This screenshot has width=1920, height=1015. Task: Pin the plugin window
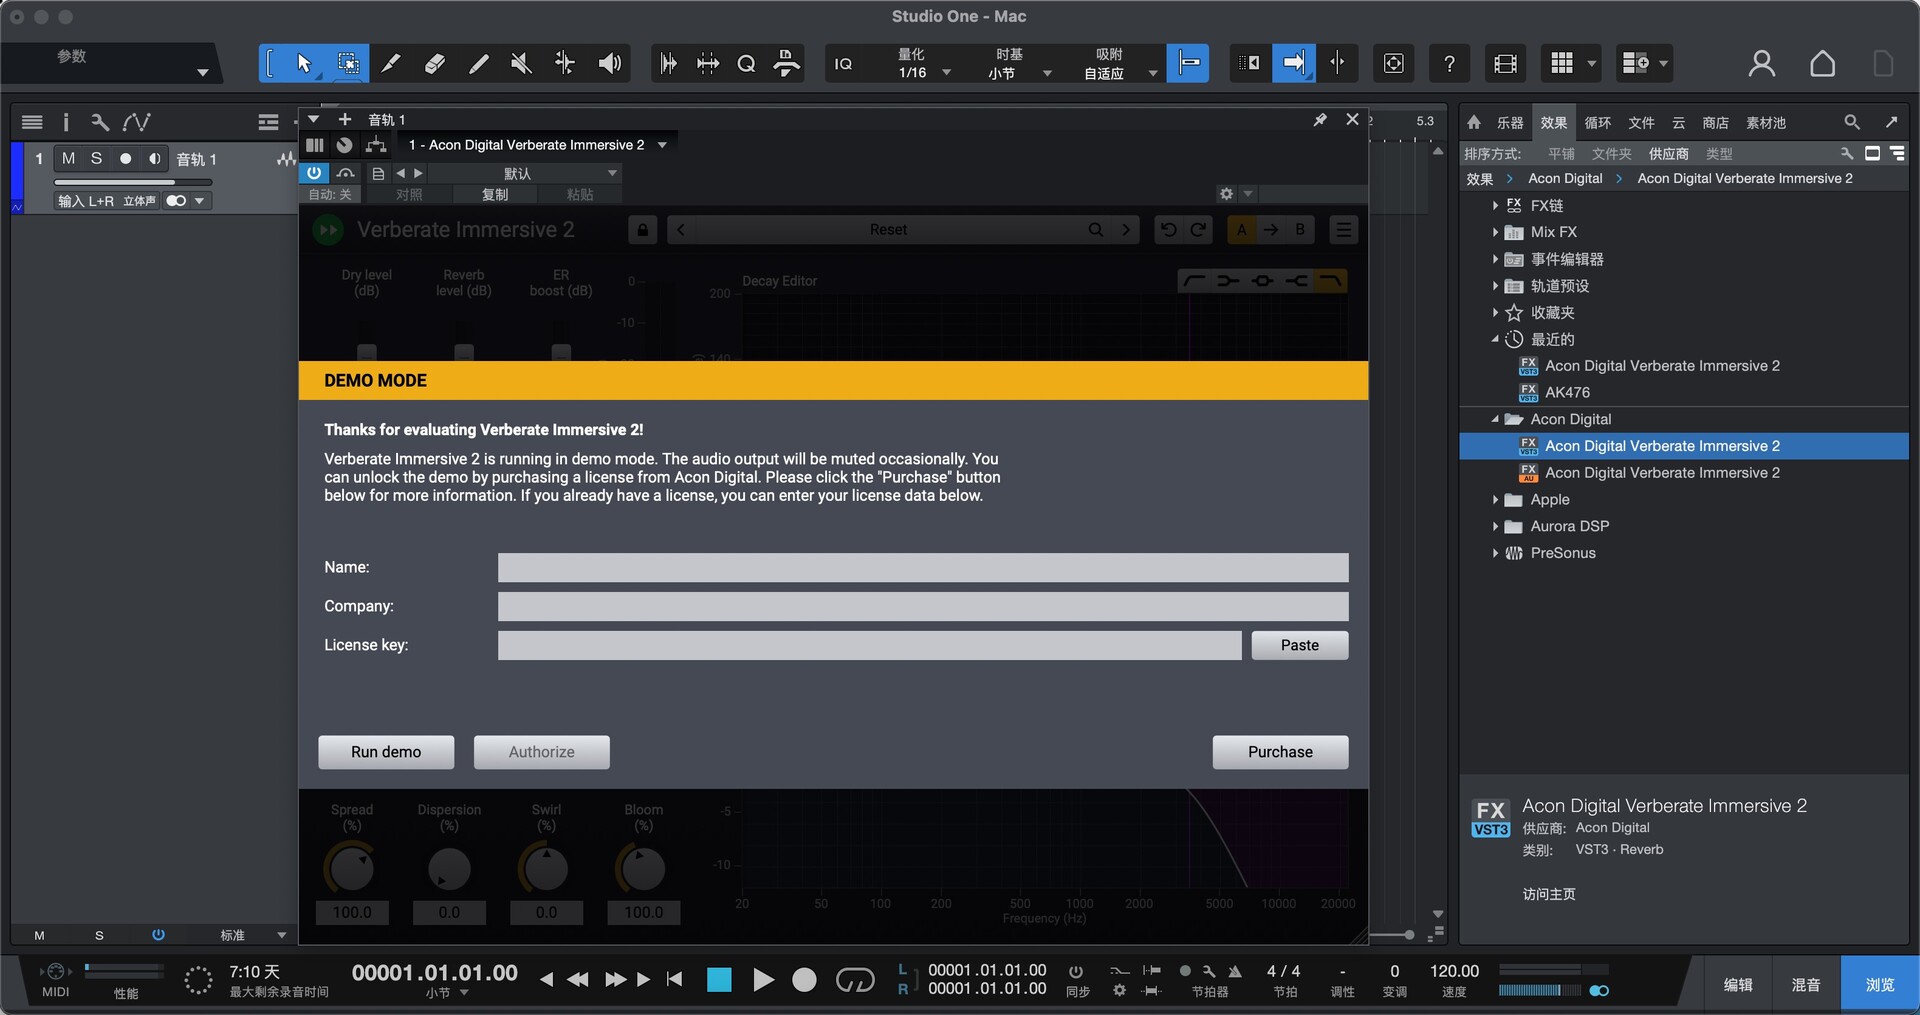(1320, 120)
